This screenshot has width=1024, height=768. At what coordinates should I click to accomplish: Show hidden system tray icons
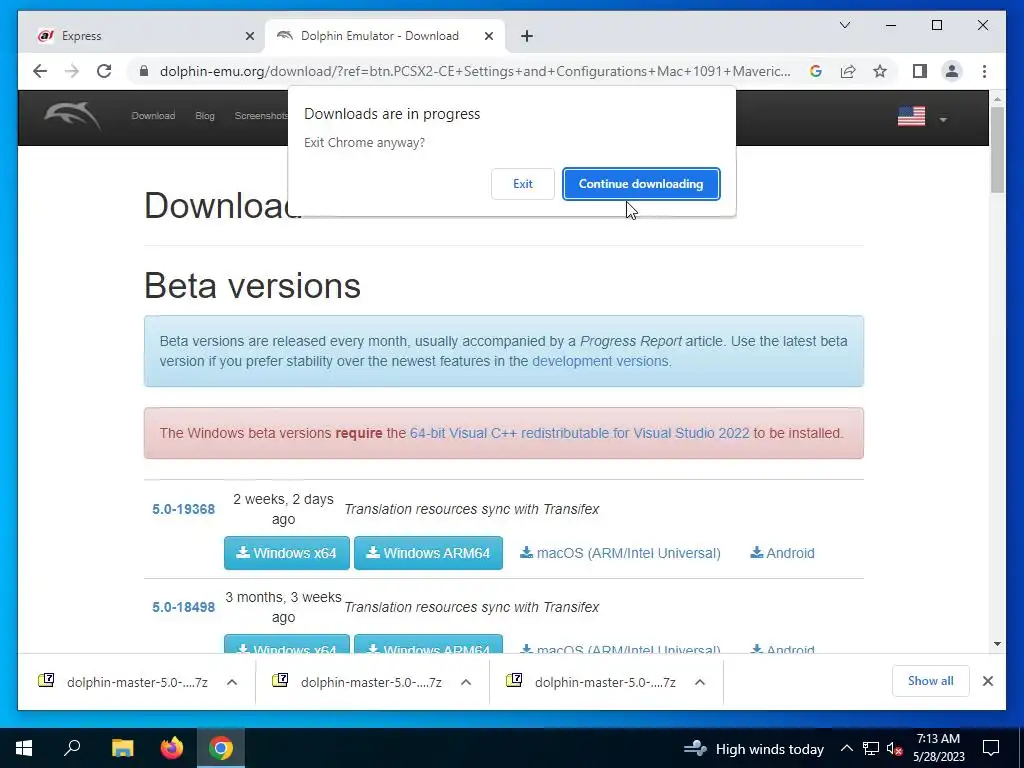(846, 748)
